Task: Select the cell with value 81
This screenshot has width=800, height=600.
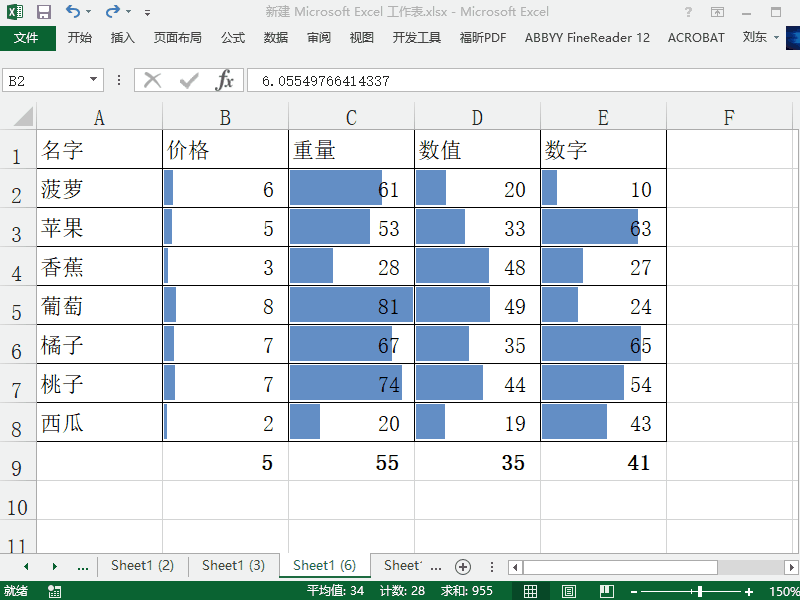Action: (352, 305)
